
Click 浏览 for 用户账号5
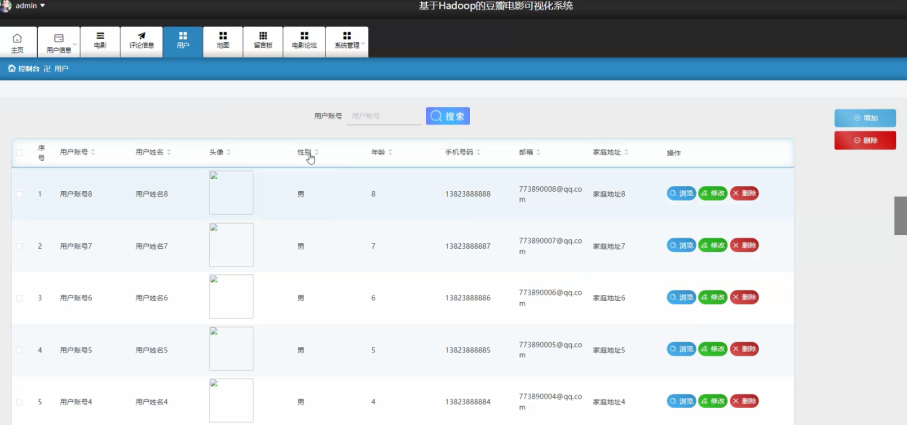coord(681,349)
